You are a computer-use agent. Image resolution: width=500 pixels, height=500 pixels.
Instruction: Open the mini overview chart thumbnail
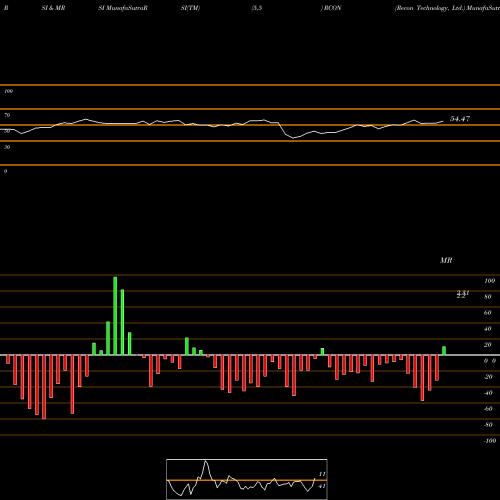247,479
